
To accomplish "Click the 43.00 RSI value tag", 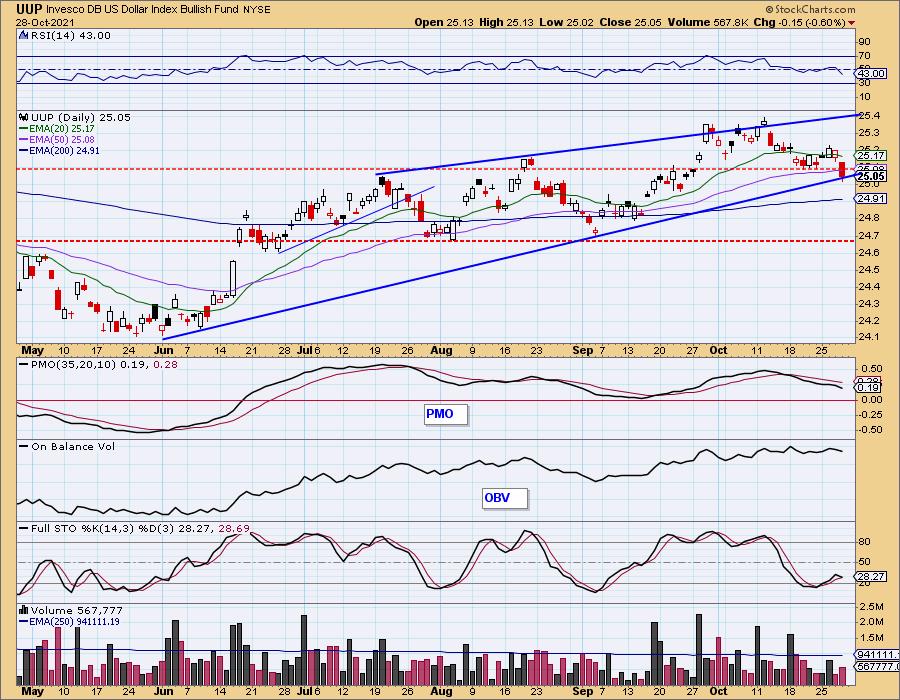I will coord(871,73).
